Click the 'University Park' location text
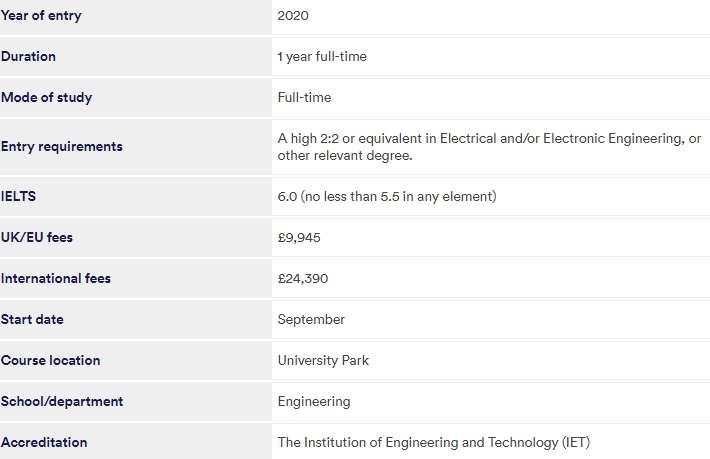Screen dimensions: 710x459 (323, 360)
